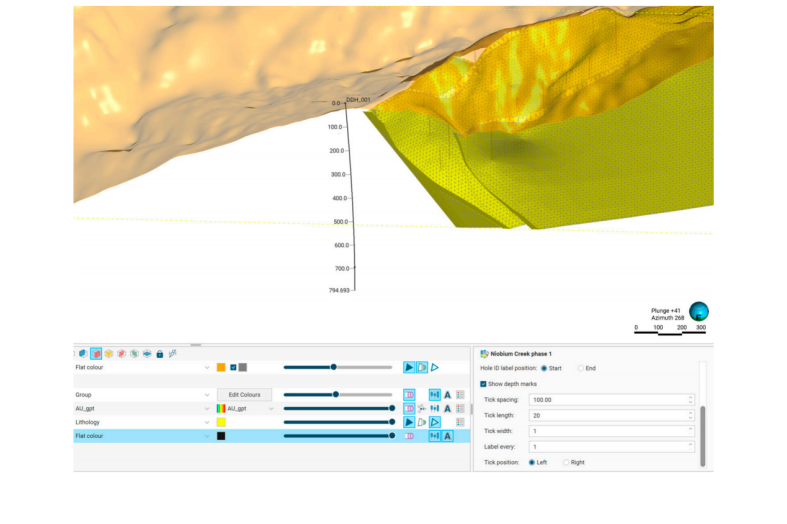Click the Tick spacing input field
Viewport: 787px width, 524px height.
(x=610, y=400)
